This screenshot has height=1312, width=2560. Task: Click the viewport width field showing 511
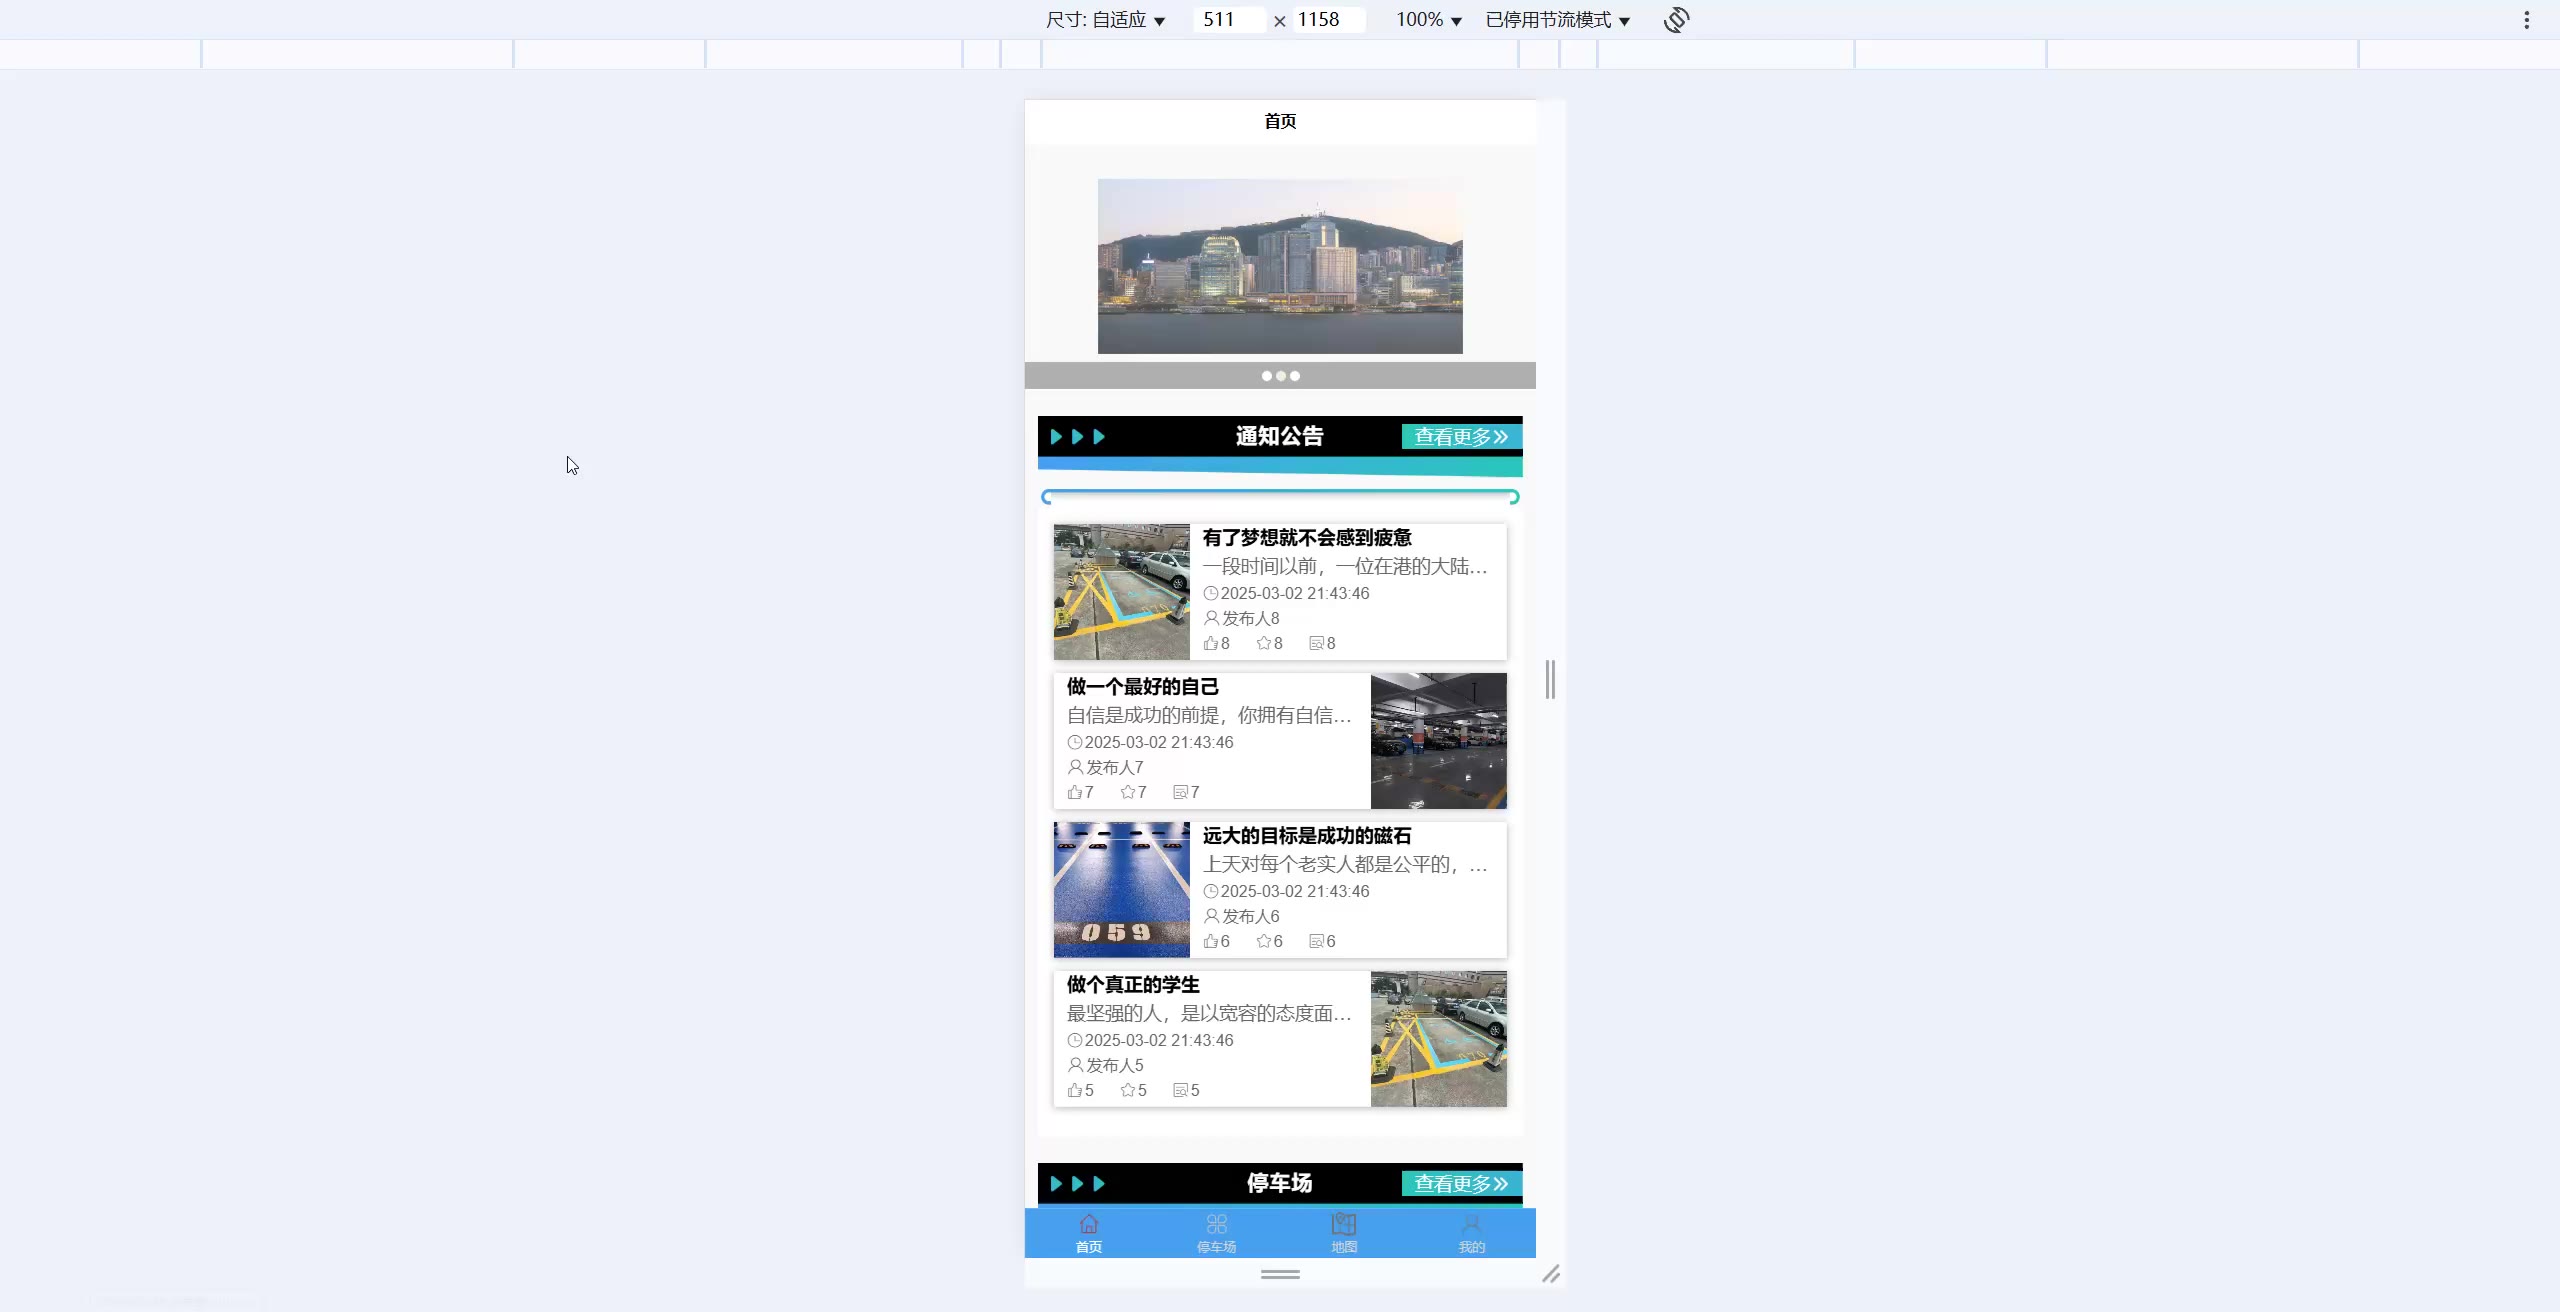(1226, 20)
